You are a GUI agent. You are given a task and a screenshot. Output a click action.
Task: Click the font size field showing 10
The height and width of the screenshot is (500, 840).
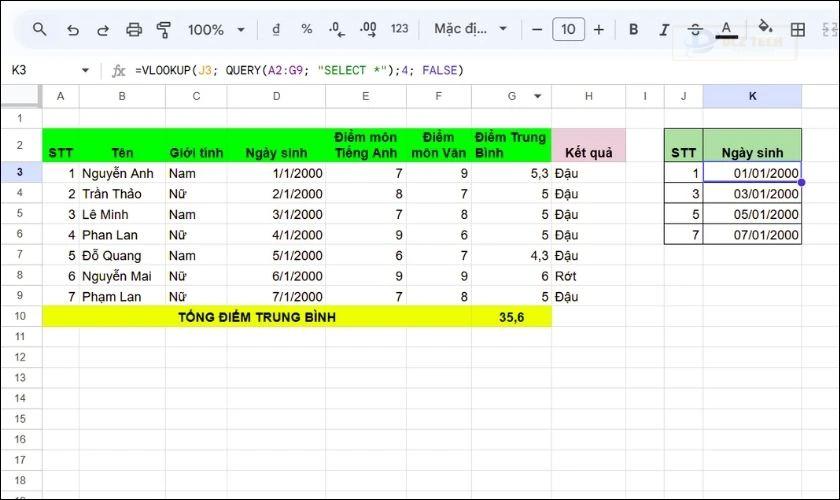coord(568,29)
